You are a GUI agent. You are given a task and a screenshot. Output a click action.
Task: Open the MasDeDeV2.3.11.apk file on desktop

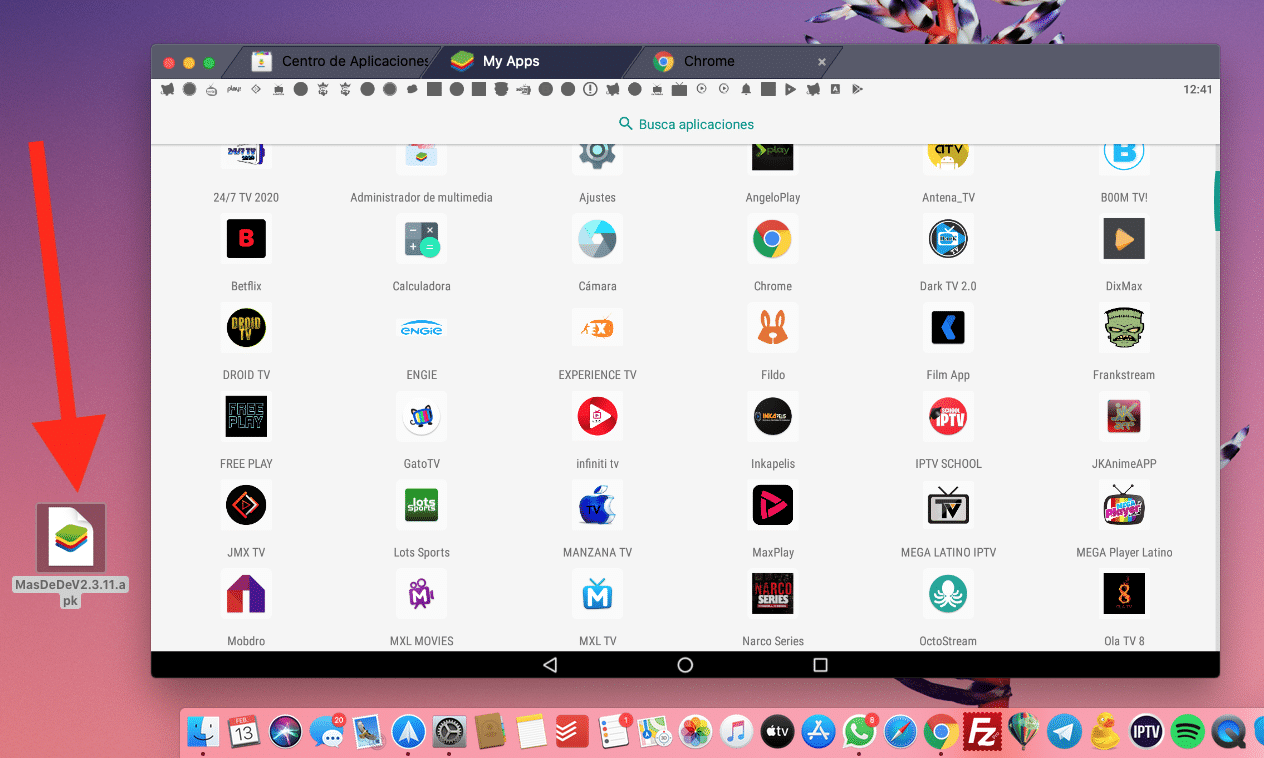pos(68,537)
